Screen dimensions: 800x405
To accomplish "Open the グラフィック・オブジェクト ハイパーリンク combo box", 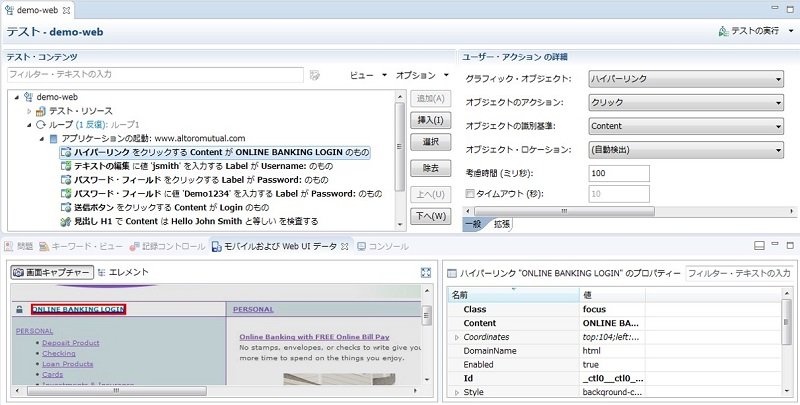I will [x=686, y=79].
